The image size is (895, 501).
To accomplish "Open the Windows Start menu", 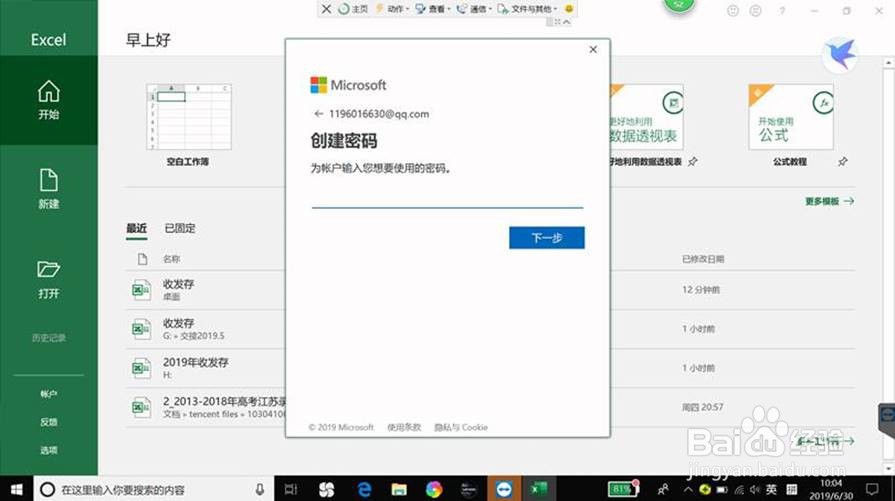I will [x=17, y=489].
